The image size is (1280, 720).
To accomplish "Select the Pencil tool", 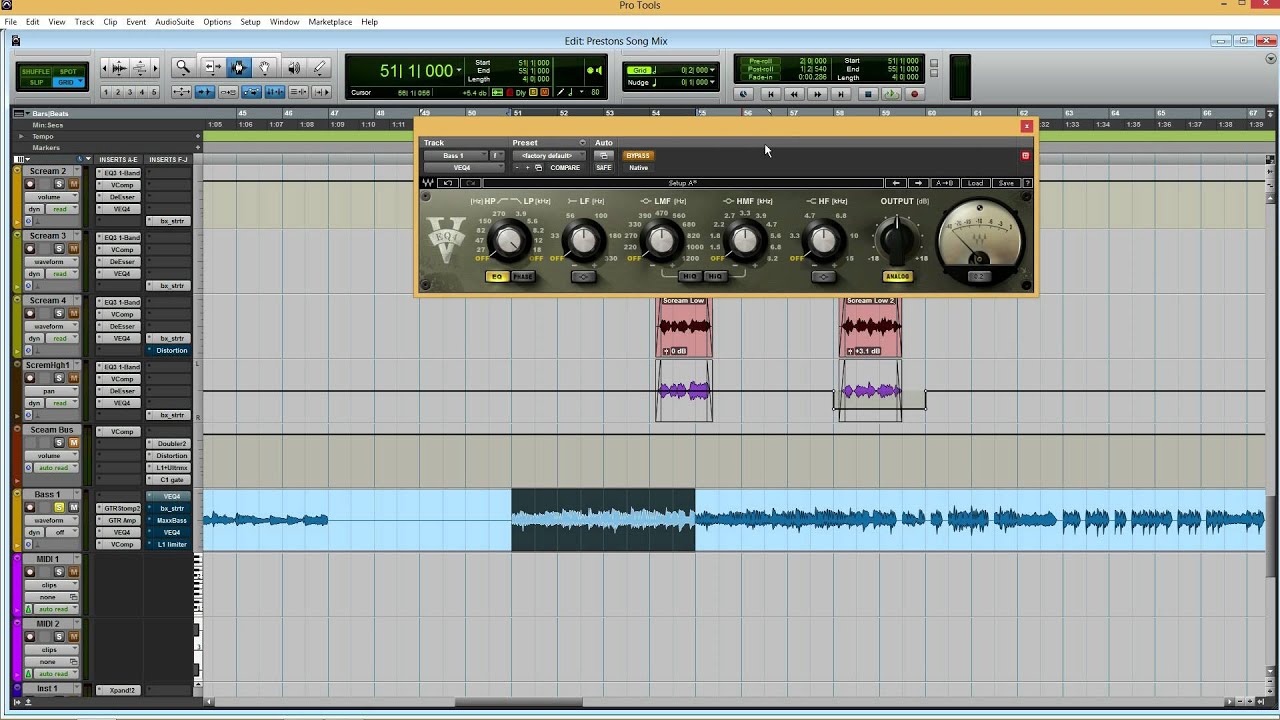I will [x=319, y=68].
